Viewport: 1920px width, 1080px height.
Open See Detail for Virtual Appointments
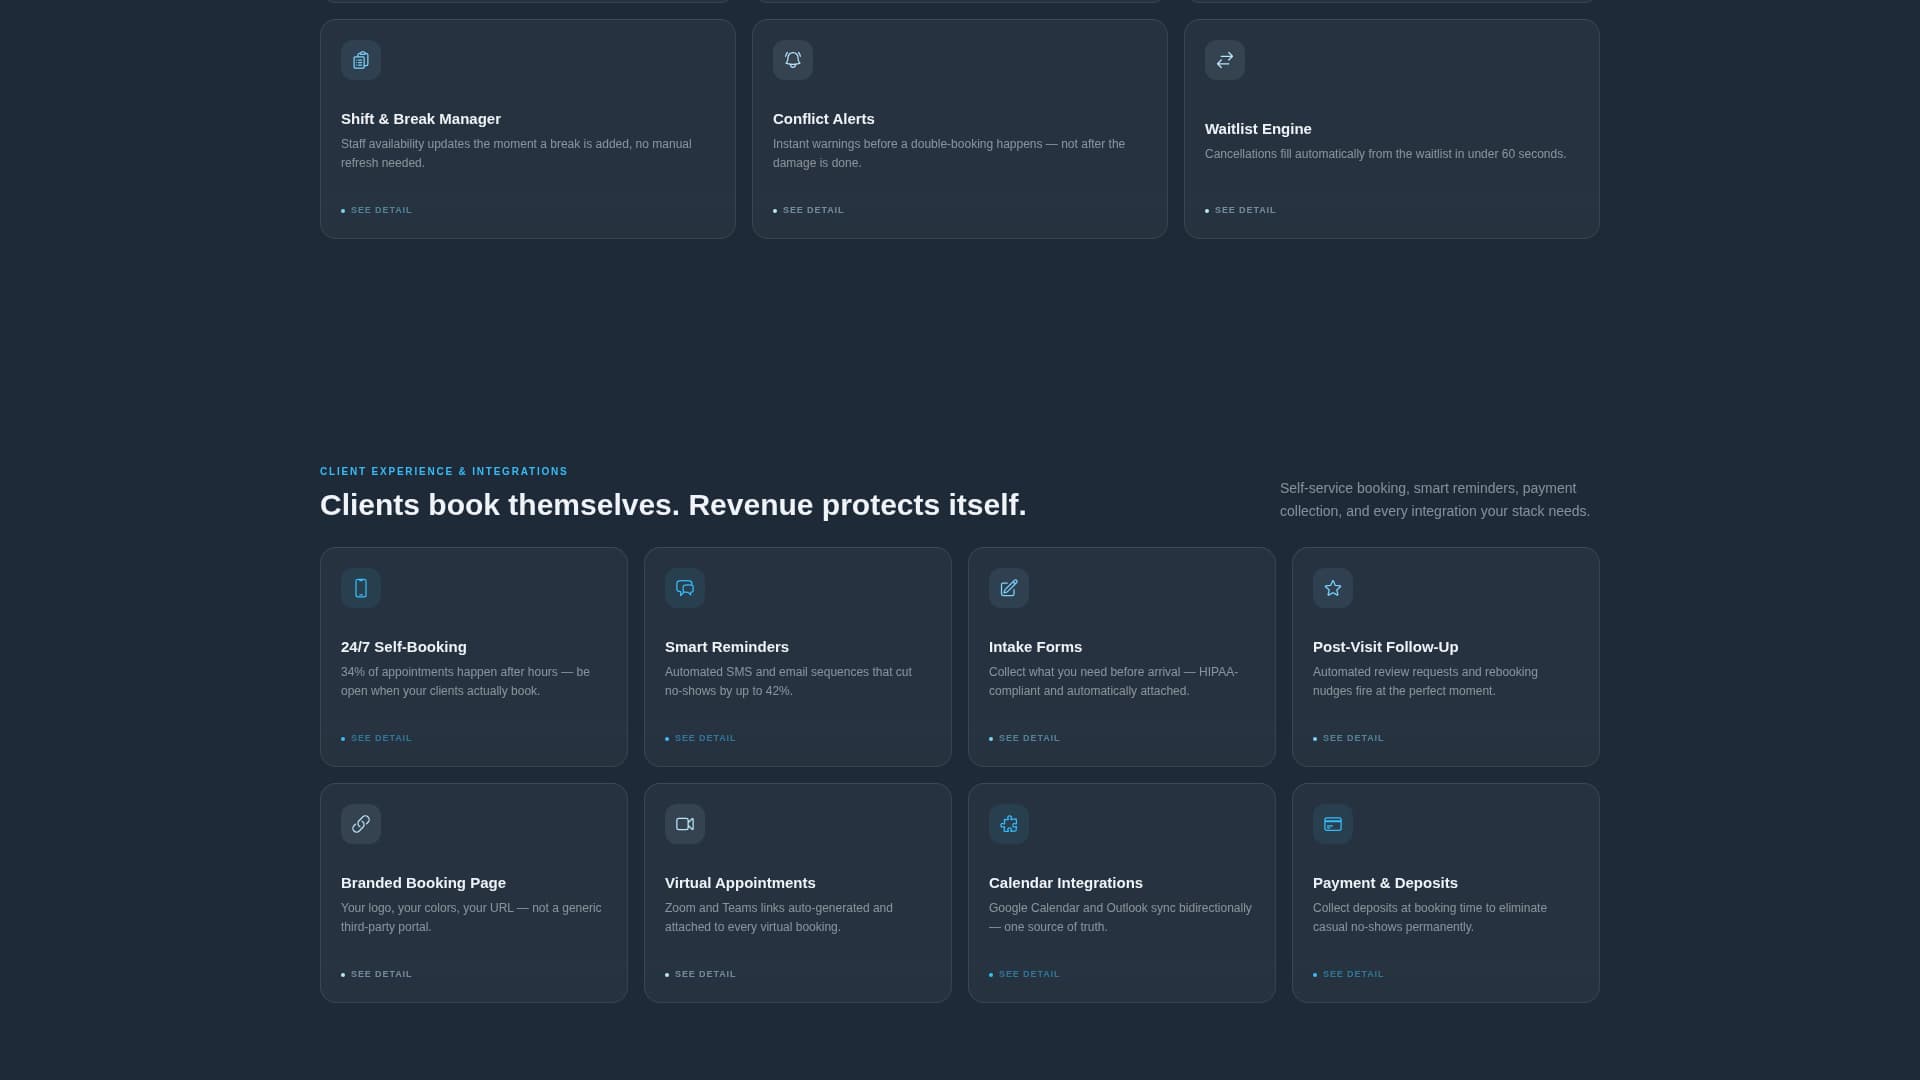pos(701,974)
